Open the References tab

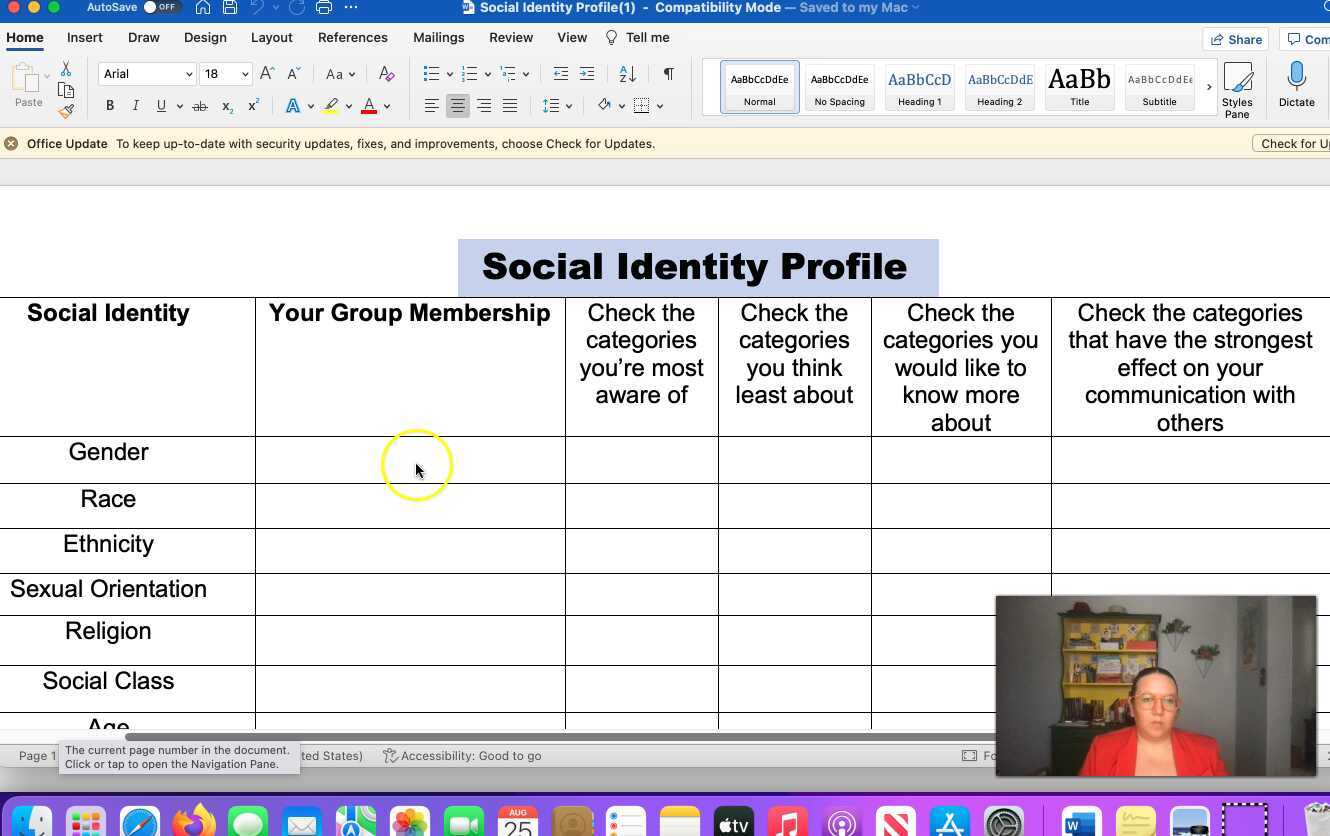click(352, 37)
